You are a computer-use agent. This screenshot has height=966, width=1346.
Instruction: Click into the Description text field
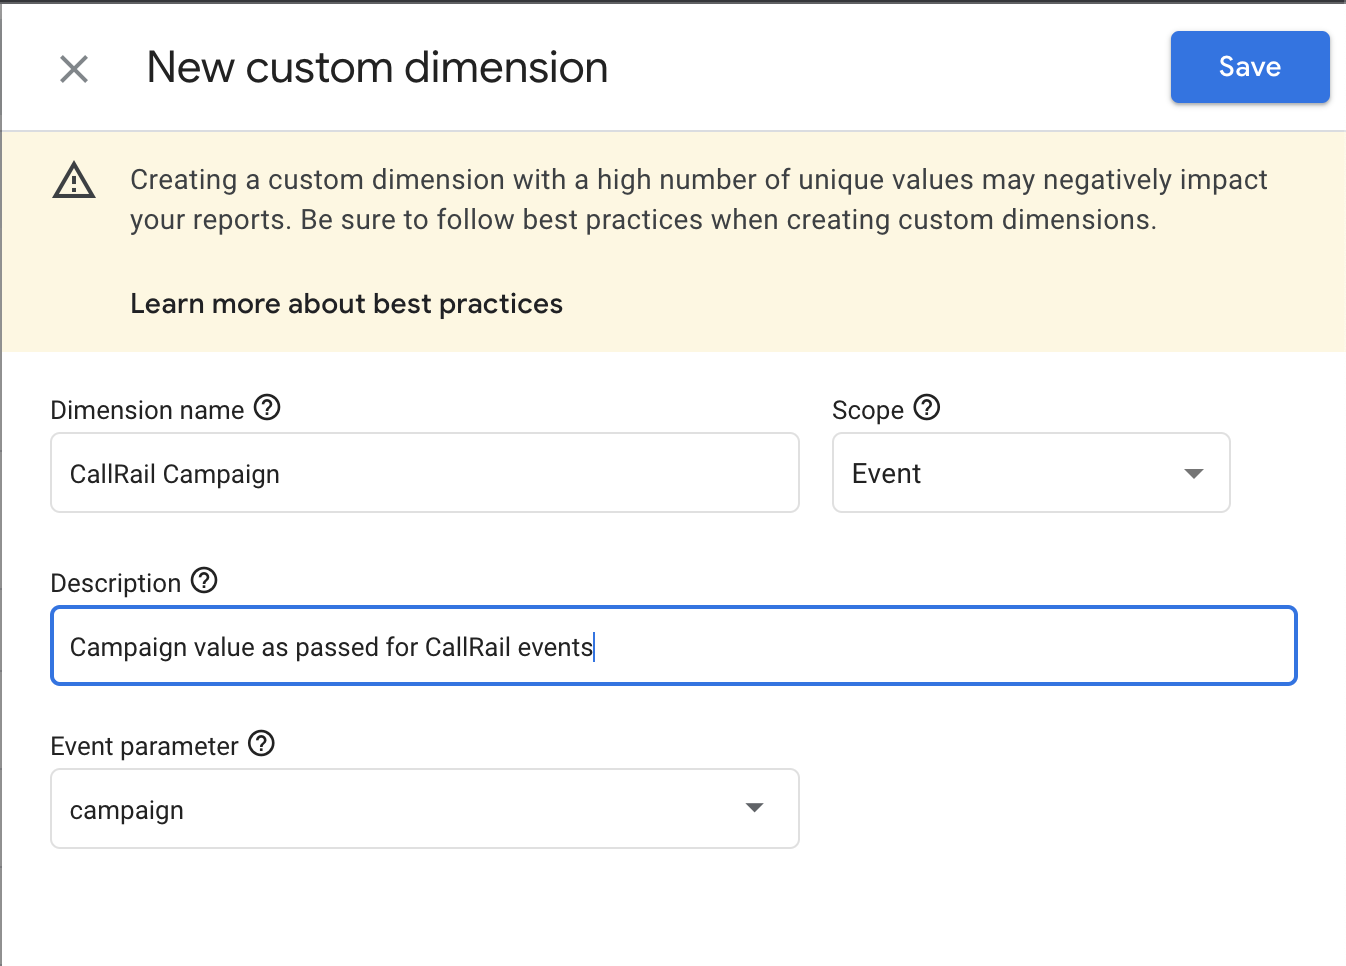tap(674, 646)
